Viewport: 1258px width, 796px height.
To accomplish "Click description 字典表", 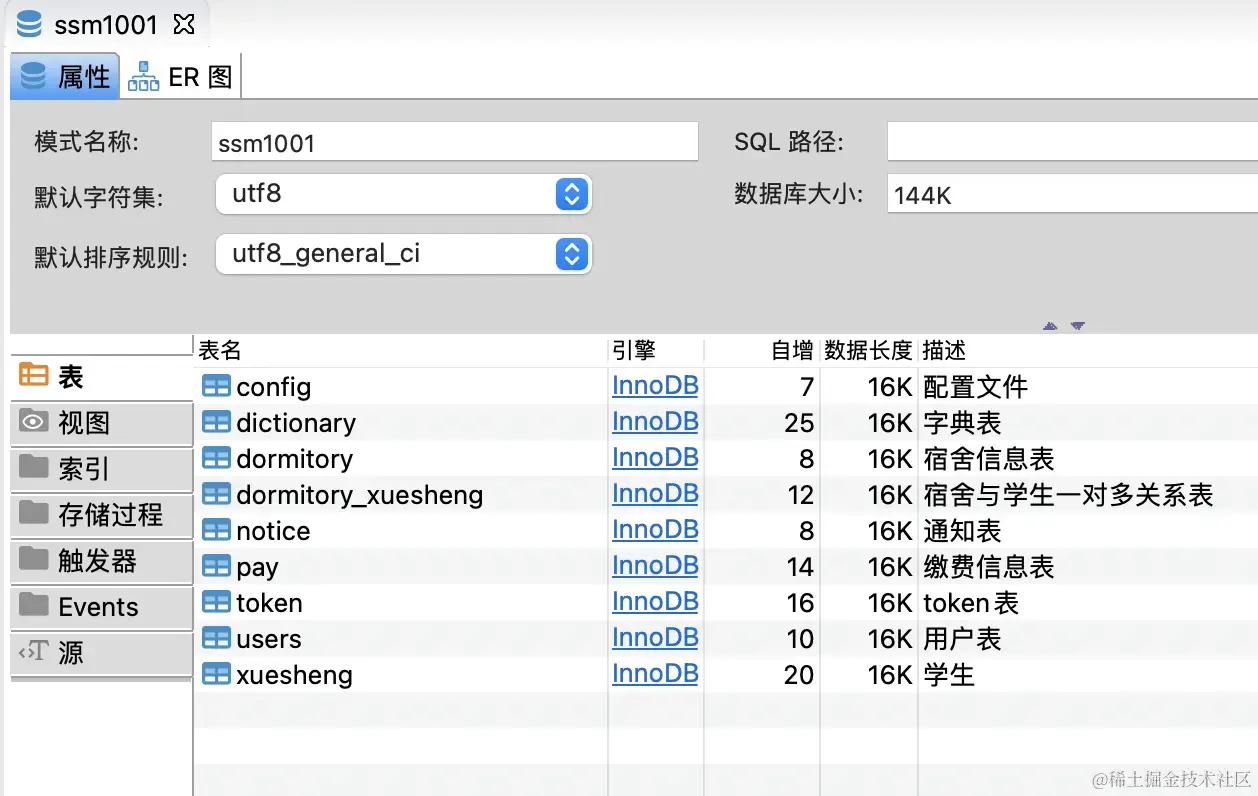I will tap(962, 423).
